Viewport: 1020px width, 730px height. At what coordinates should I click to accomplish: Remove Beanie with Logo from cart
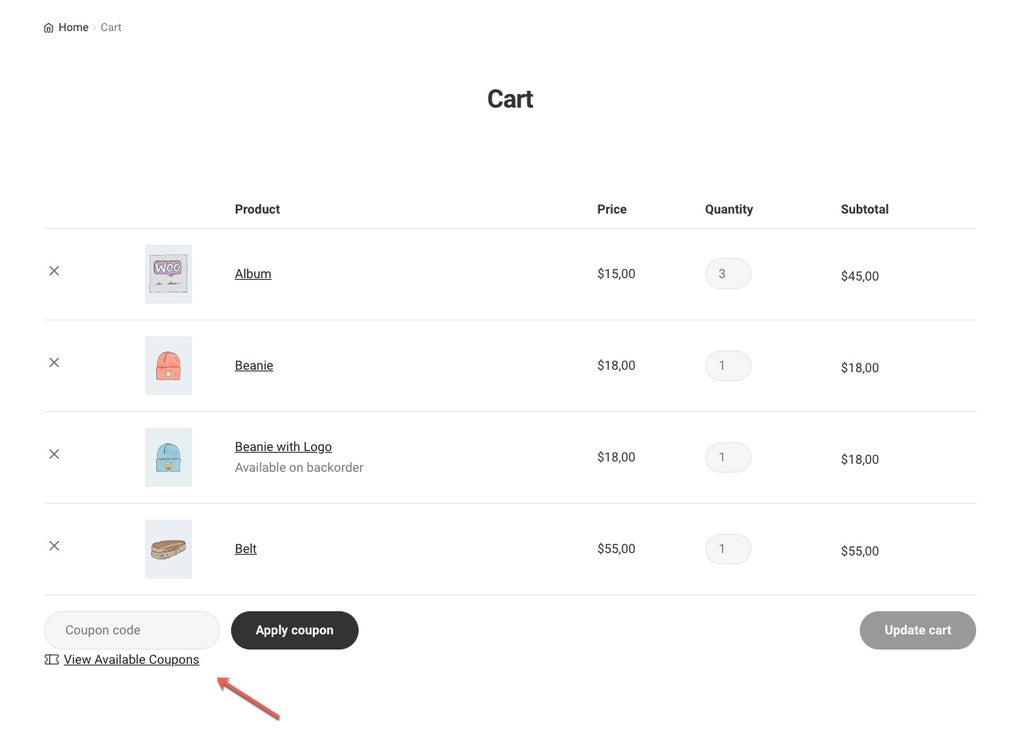point(54,454)
